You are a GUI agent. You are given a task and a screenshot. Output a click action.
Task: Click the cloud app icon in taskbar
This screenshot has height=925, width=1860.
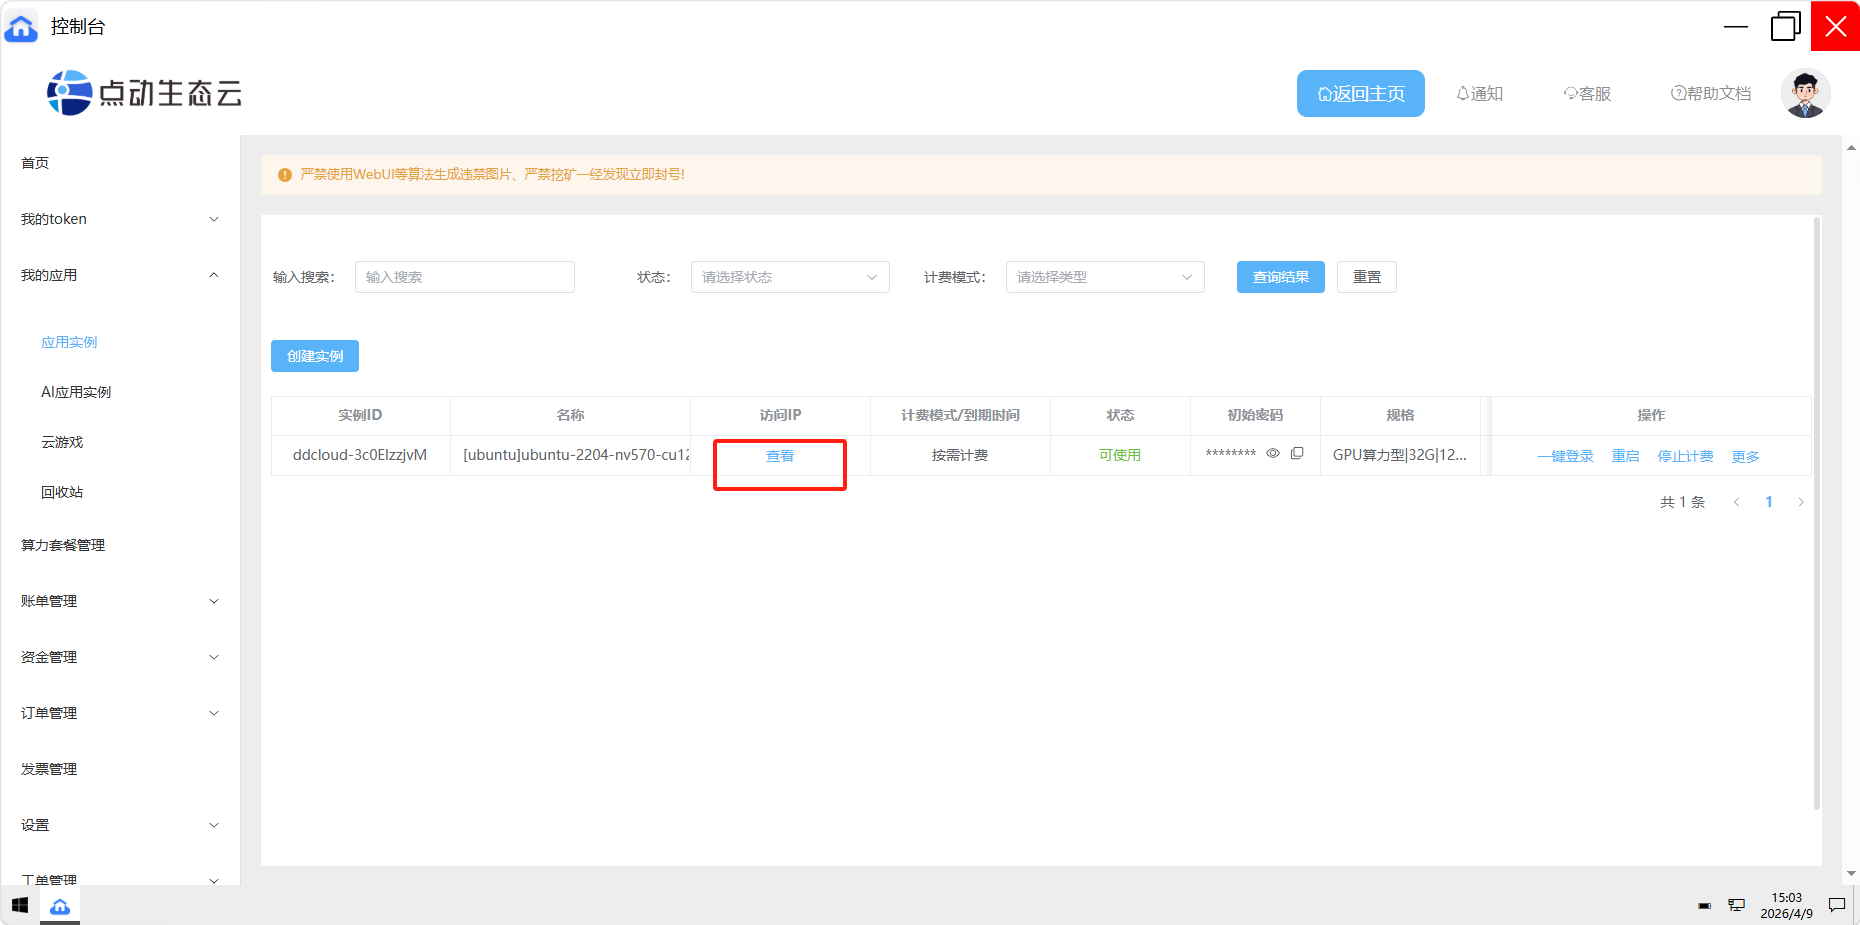(x=60, y=906)
